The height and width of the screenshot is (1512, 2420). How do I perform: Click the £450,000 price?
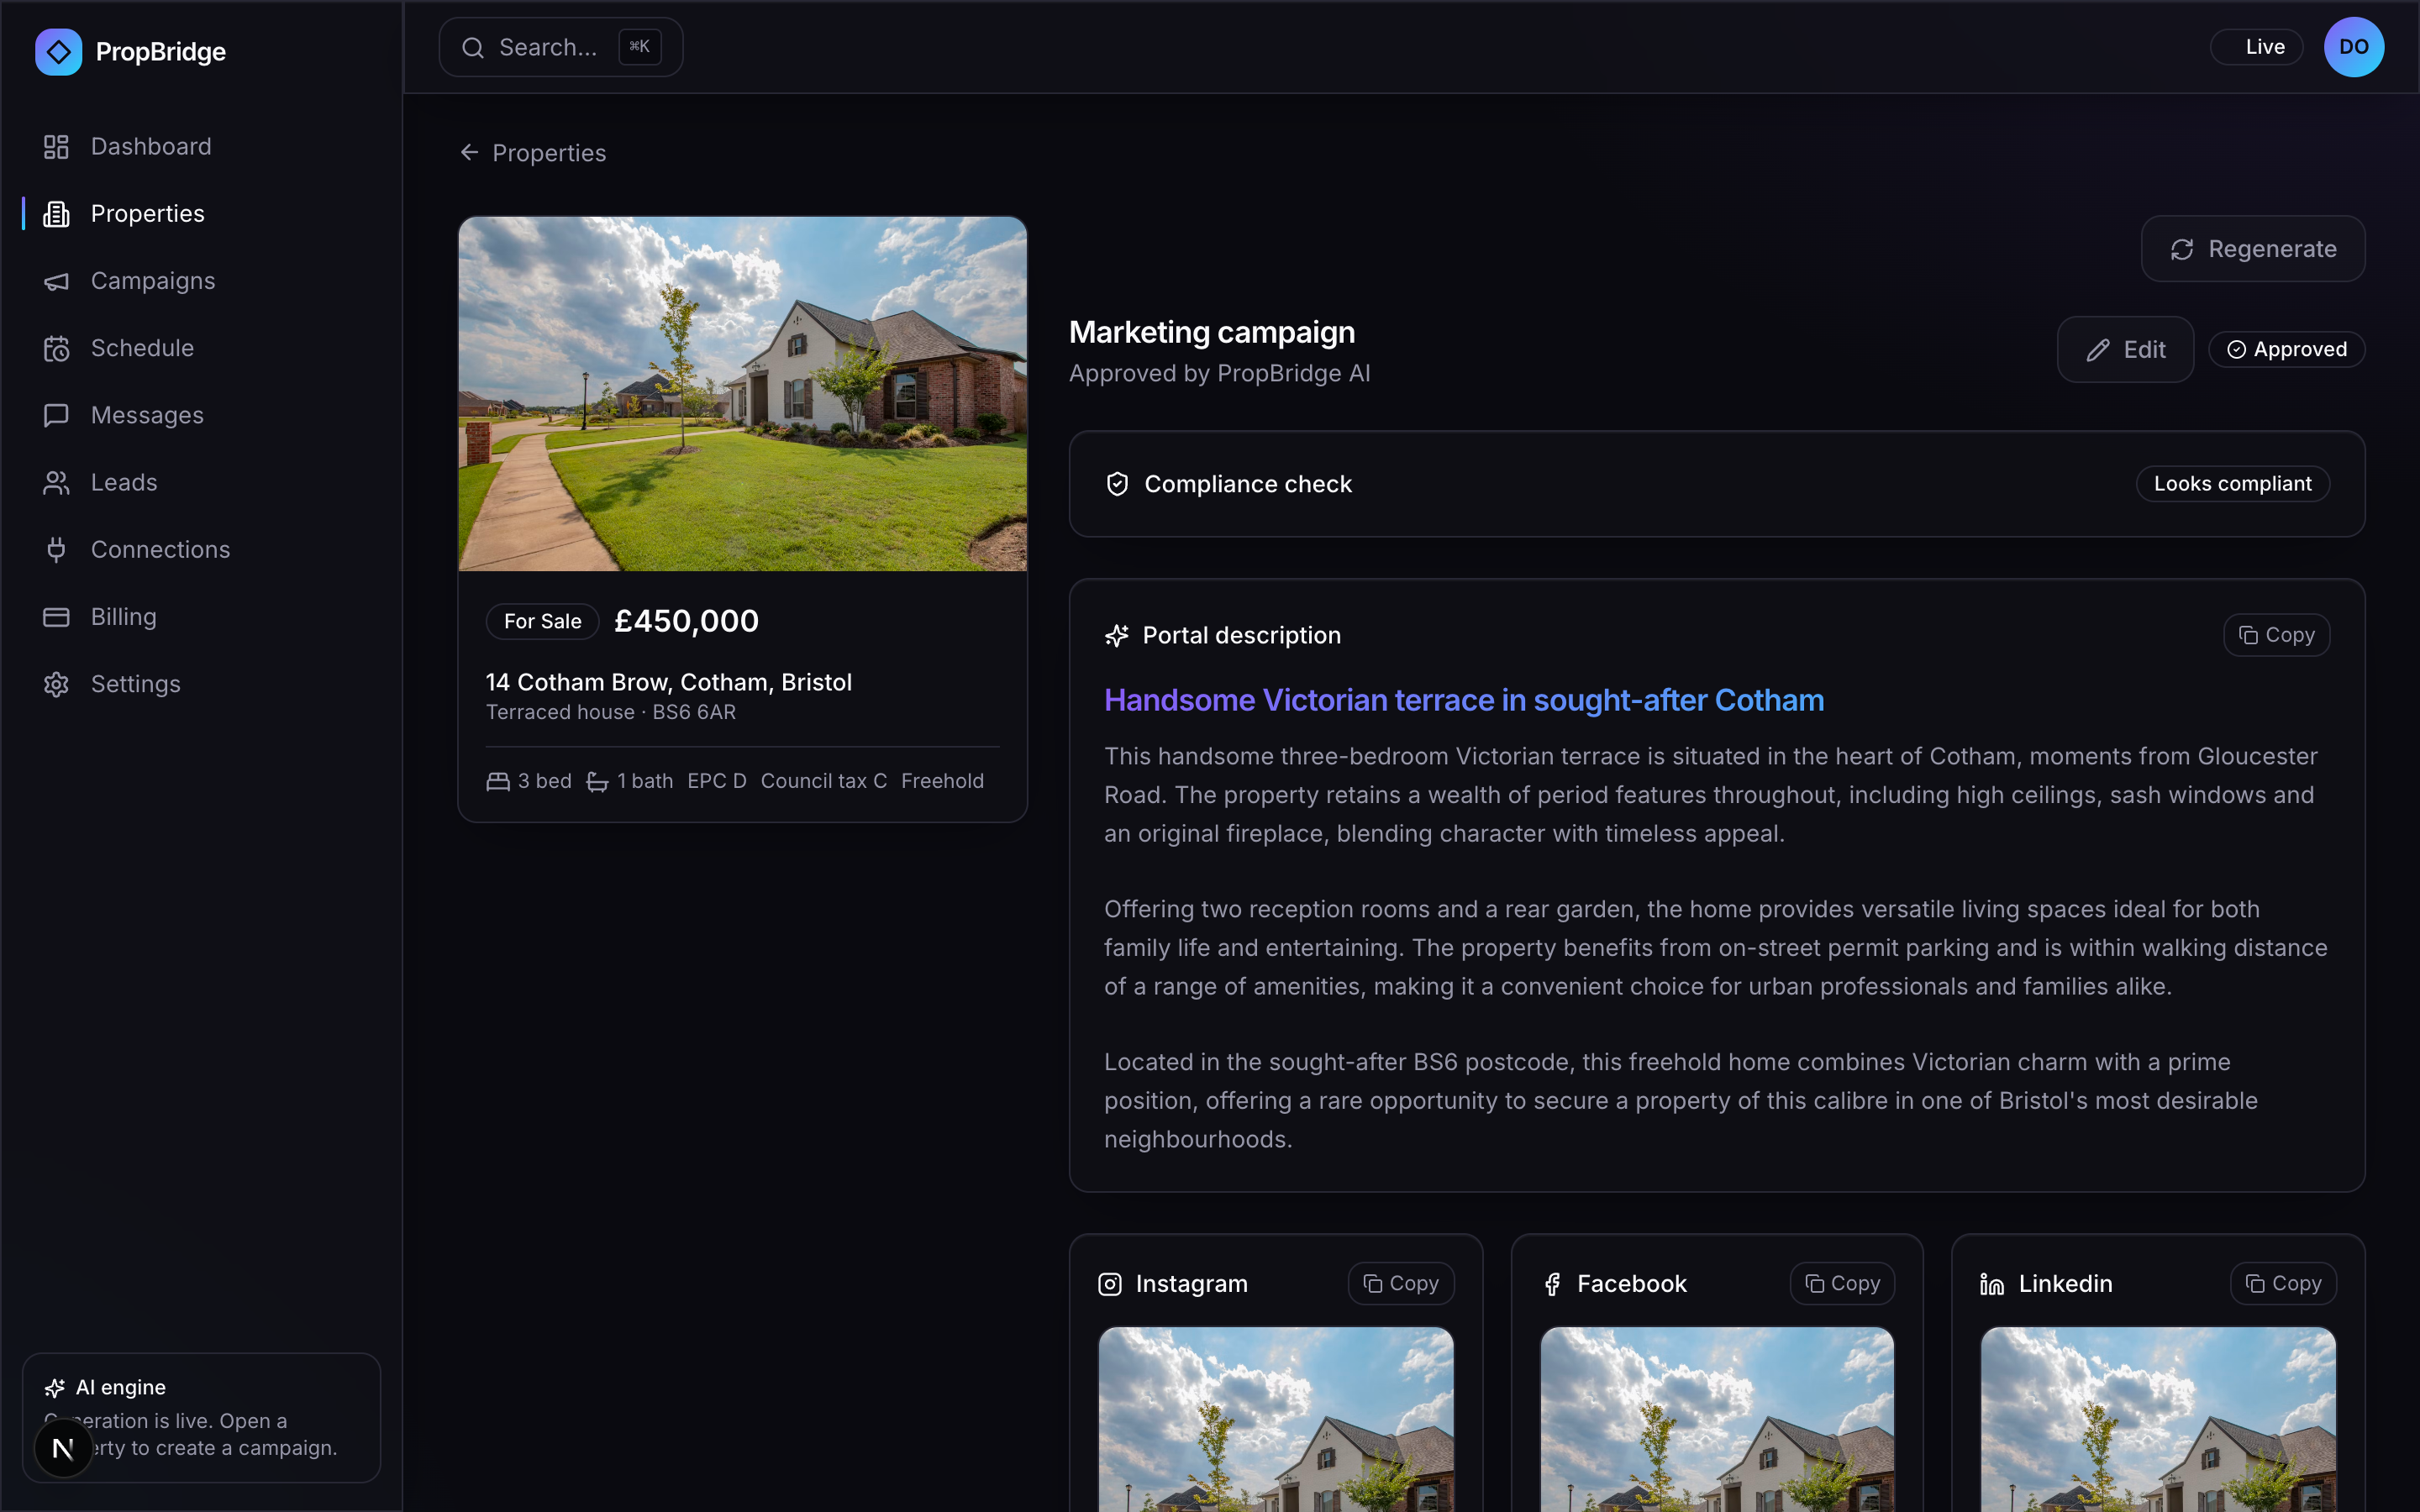686,621
